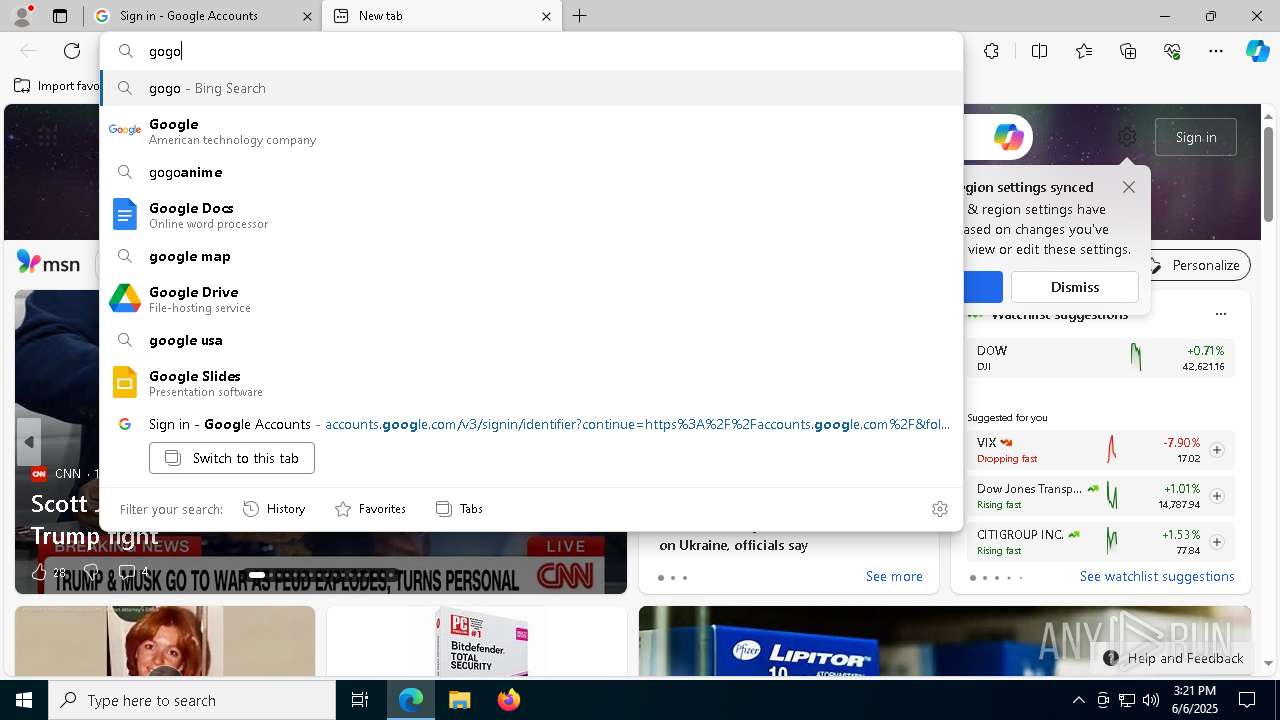Click the Switch to this tab button
This screenshot has width=1280, height=720.
point(232,458)
